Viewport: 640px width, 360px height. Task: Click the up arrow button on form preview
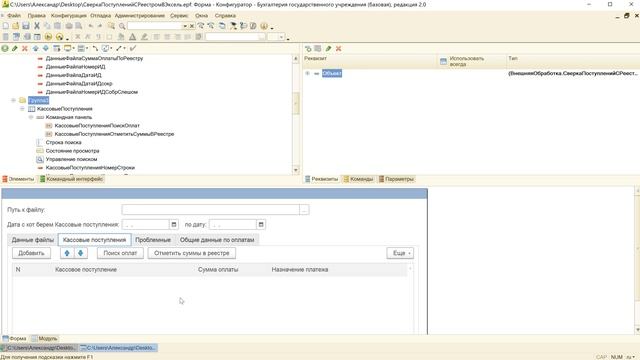coord(67,253)
